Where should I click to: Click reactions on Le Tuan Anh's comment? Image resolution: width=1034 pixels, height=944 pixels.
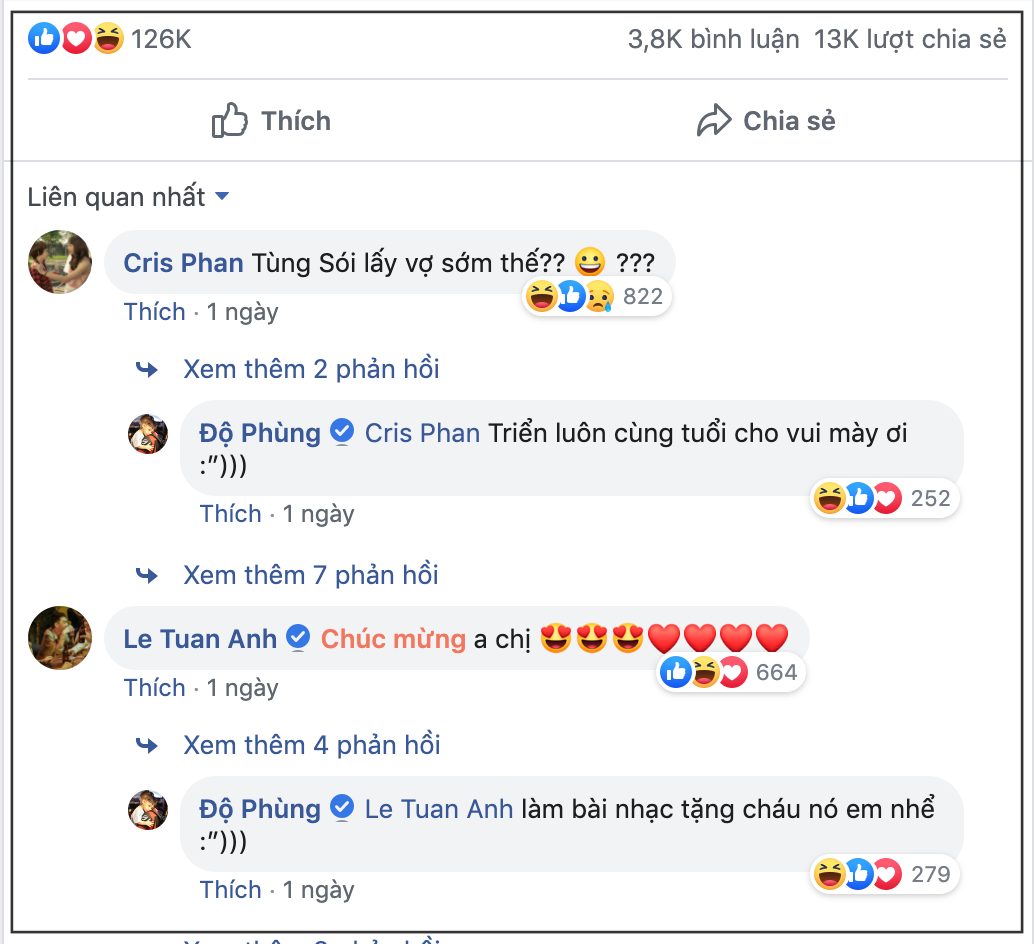coord(731,672)
